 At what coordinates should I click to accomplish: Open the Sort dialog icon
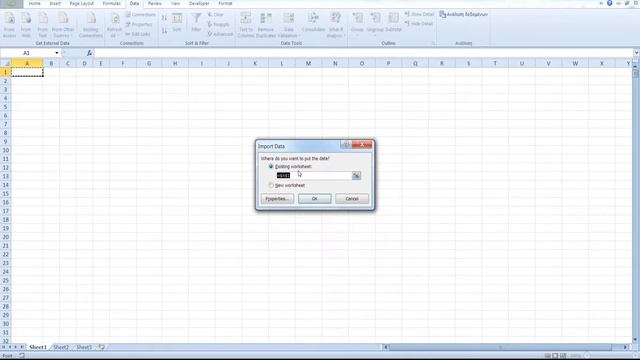pos(177,22)
